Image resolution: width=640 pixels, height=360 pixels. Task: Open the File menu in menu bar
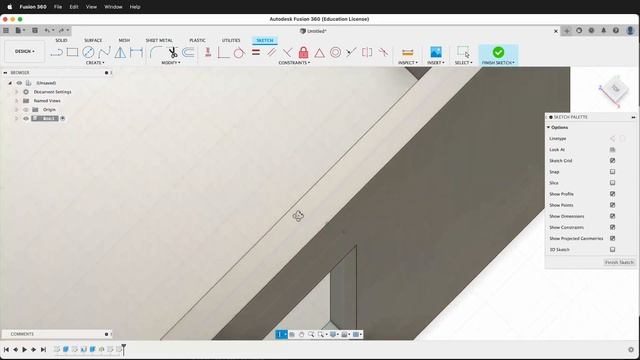(58, 7)
